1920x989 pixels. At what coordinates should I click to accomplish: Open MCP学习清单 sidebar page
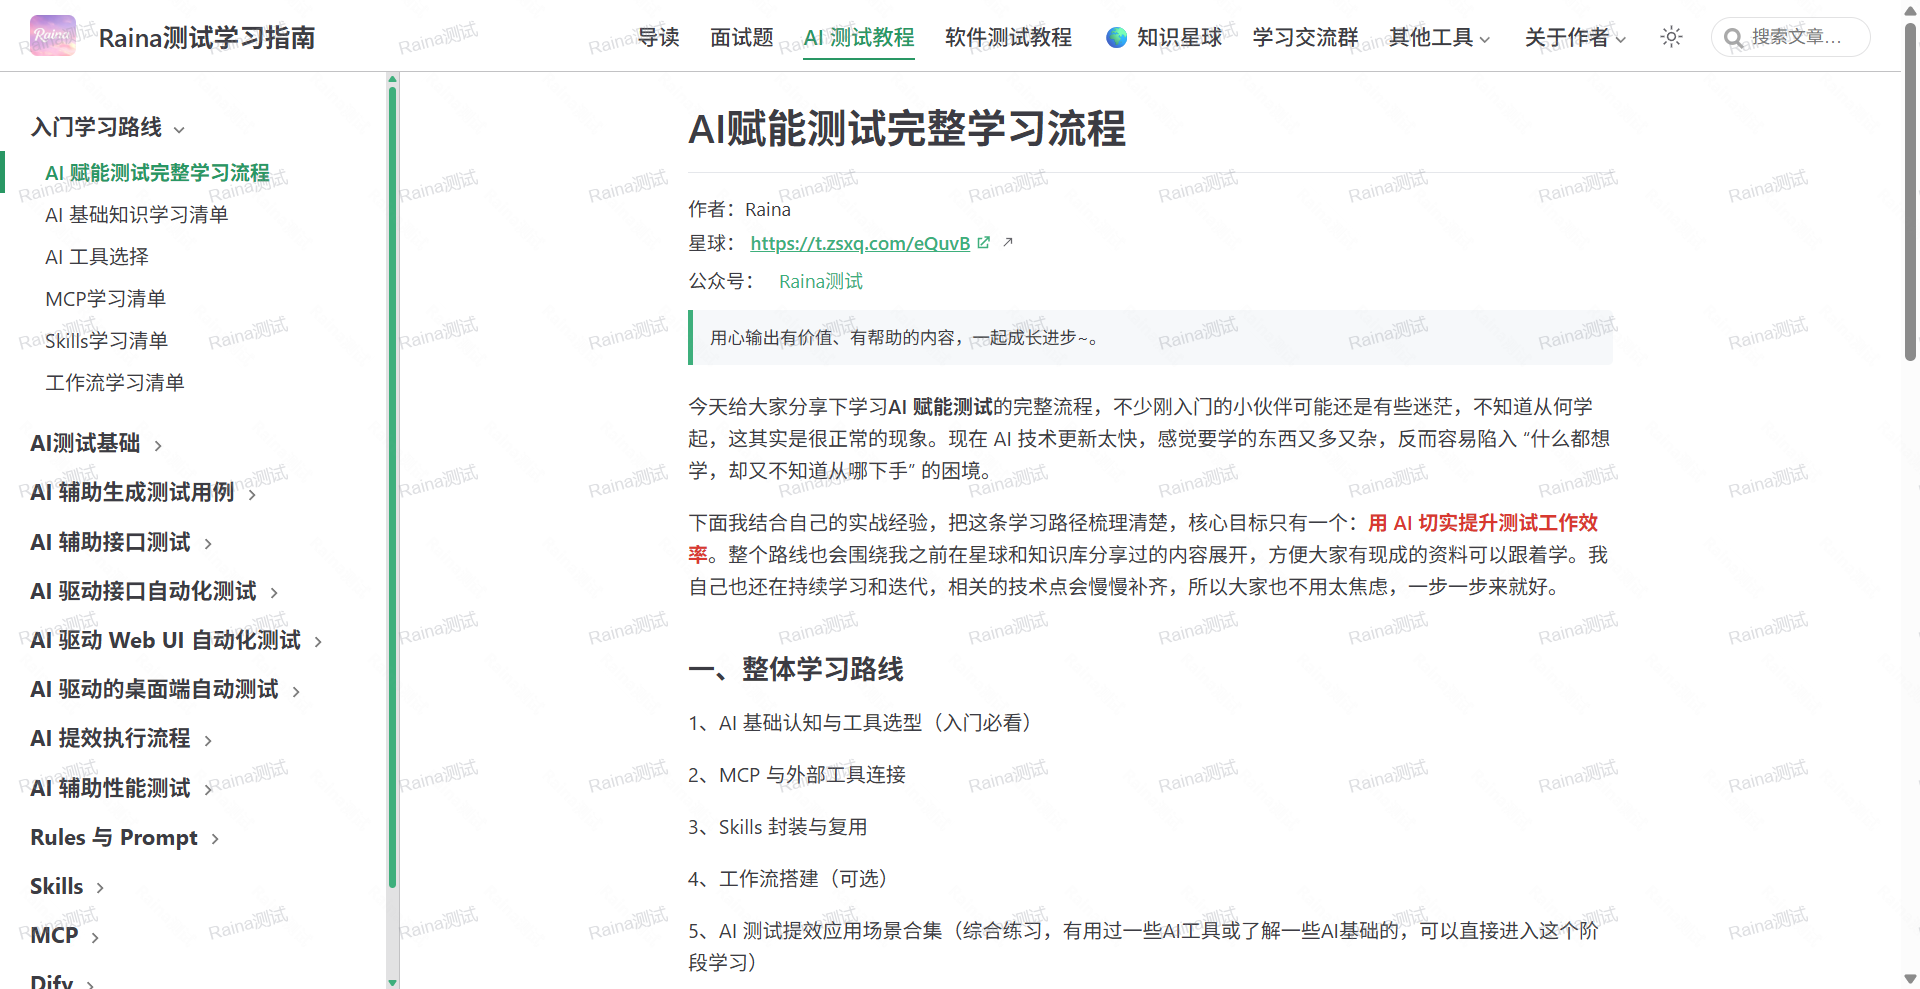coord(106,299)
